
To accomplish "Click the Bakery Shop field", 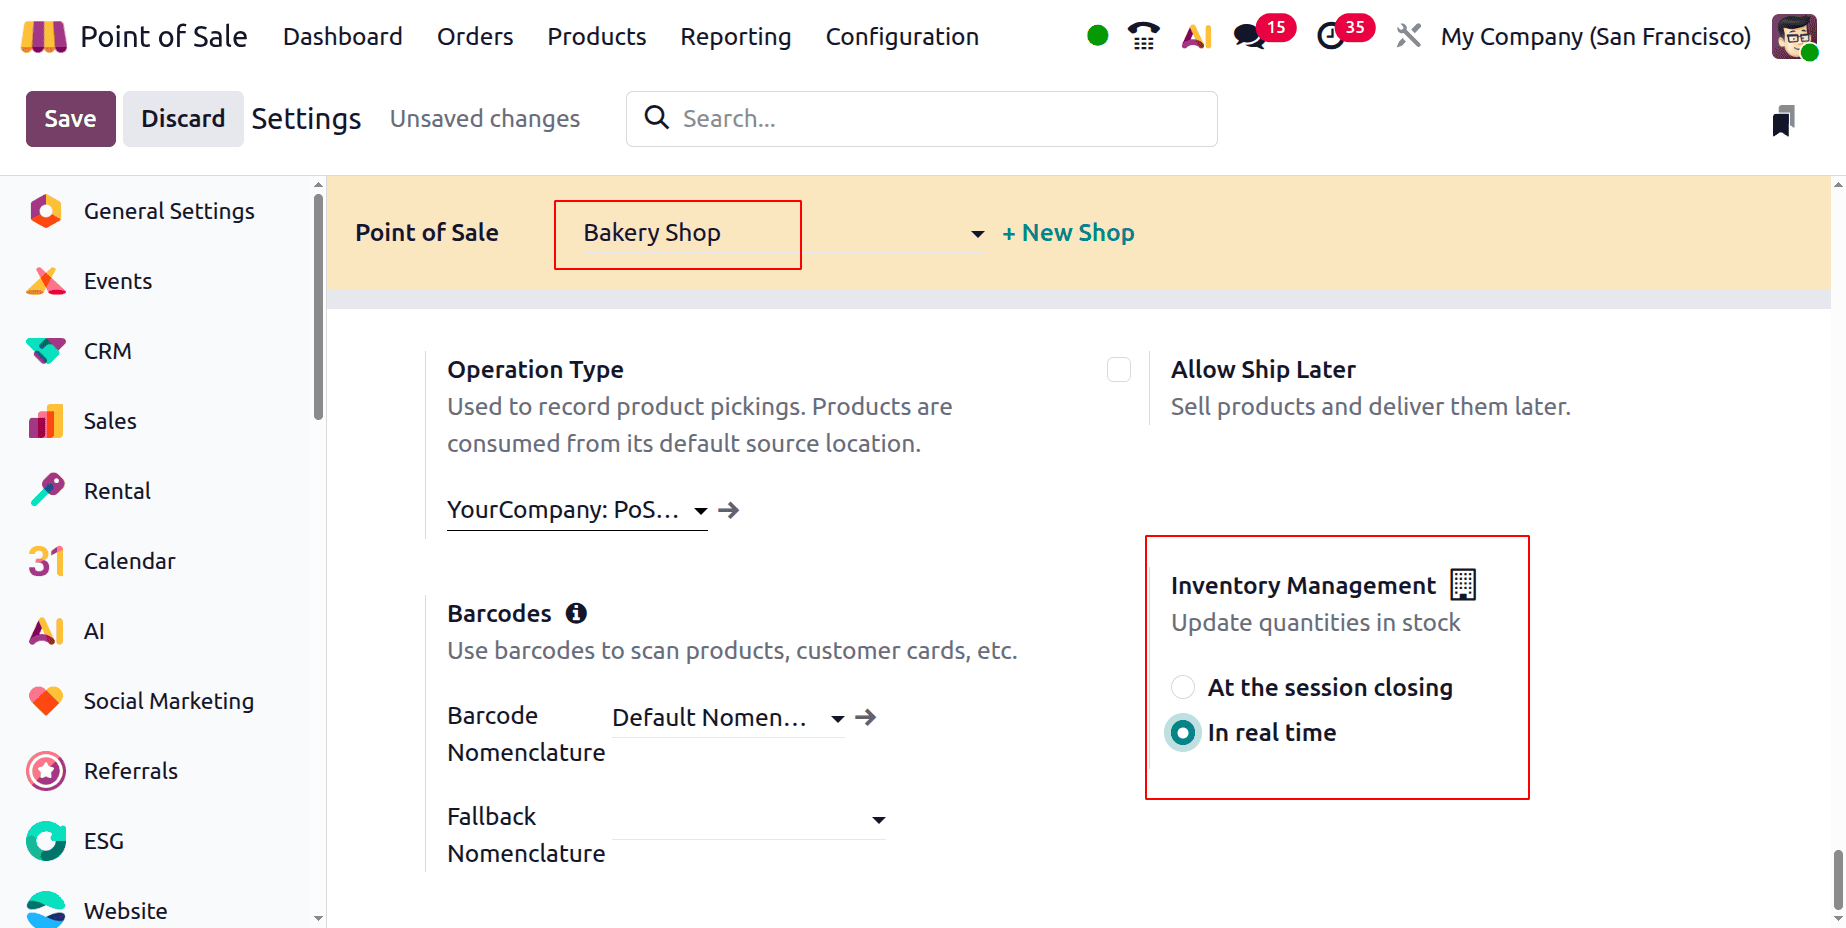I will pyautogui.click(x=783, y=234).
